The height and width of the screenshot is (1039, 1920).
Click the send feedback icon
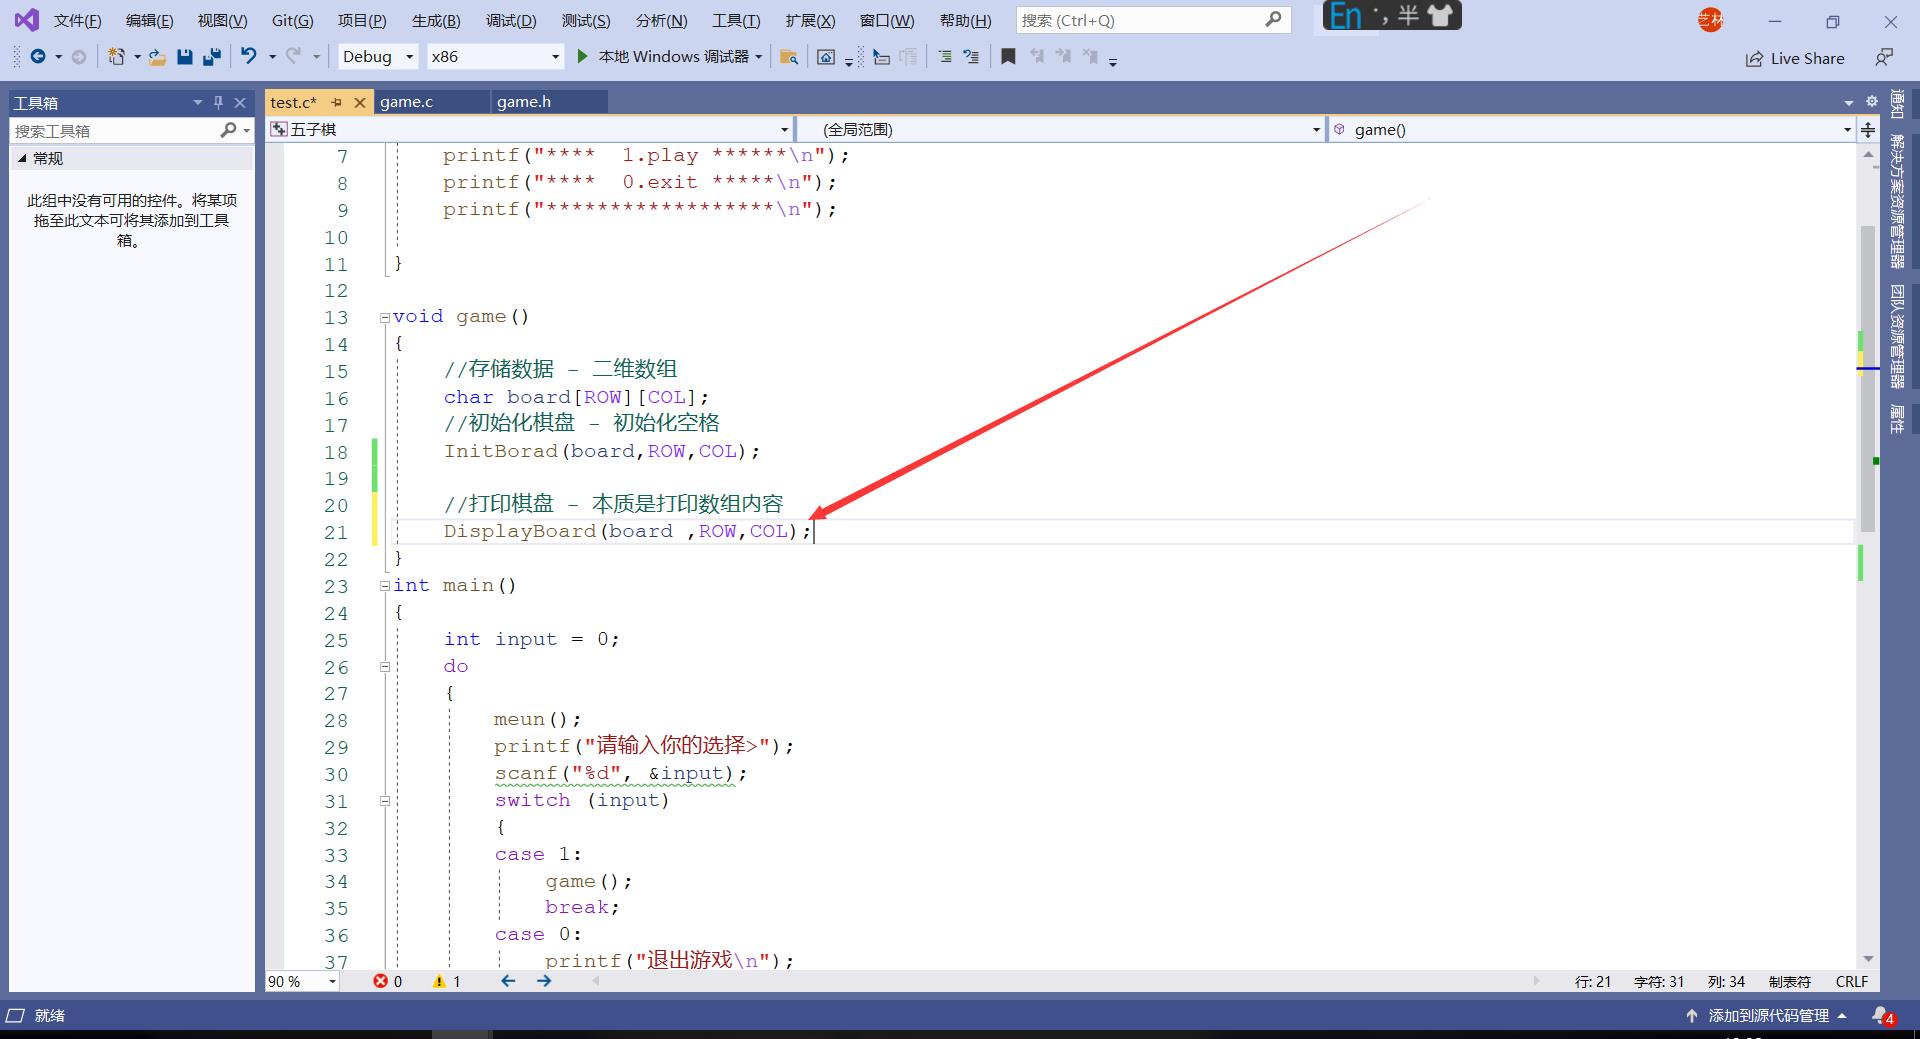(1884, 58)
